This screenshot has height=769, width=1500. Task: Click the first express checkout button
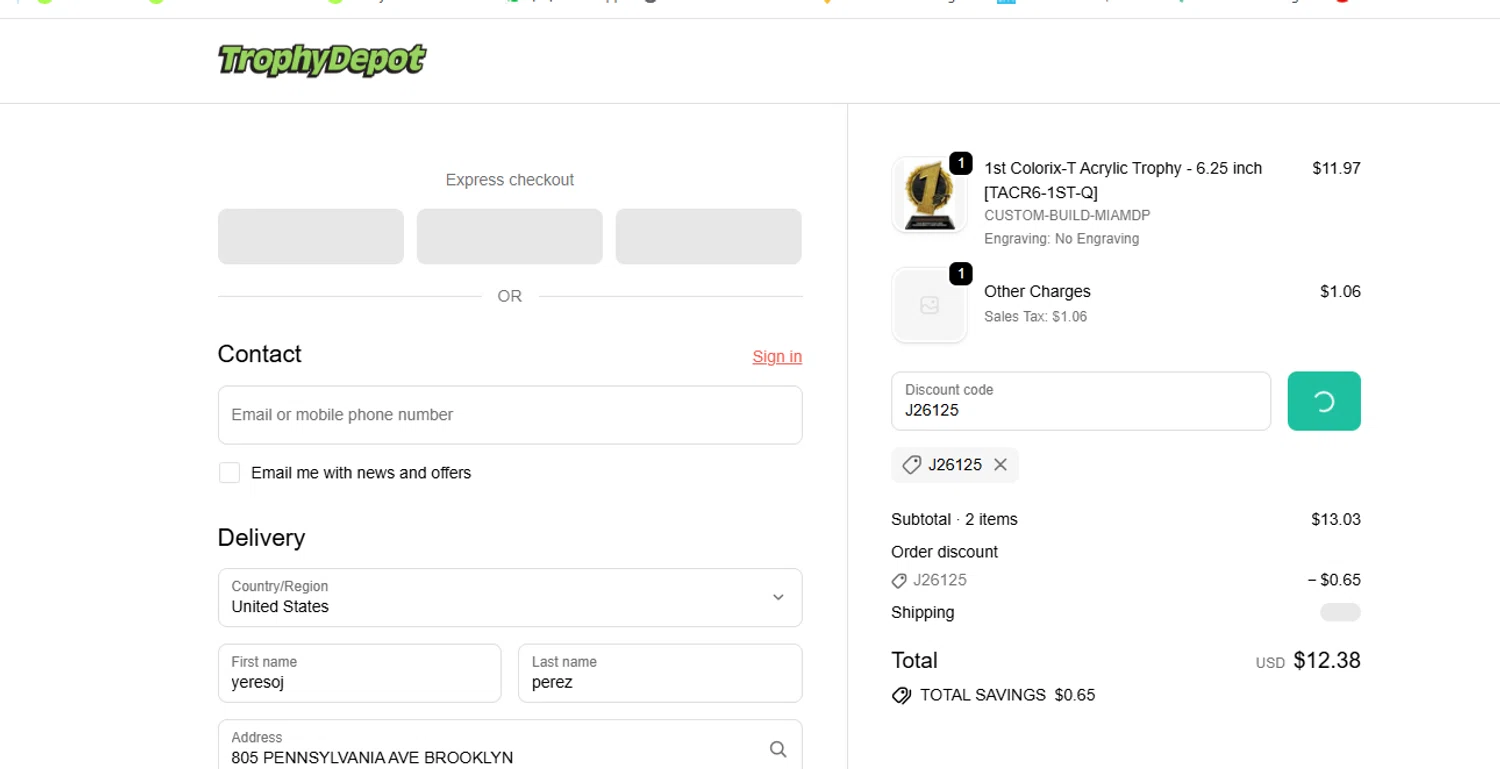pyautogui.click(x=311, y=237)
